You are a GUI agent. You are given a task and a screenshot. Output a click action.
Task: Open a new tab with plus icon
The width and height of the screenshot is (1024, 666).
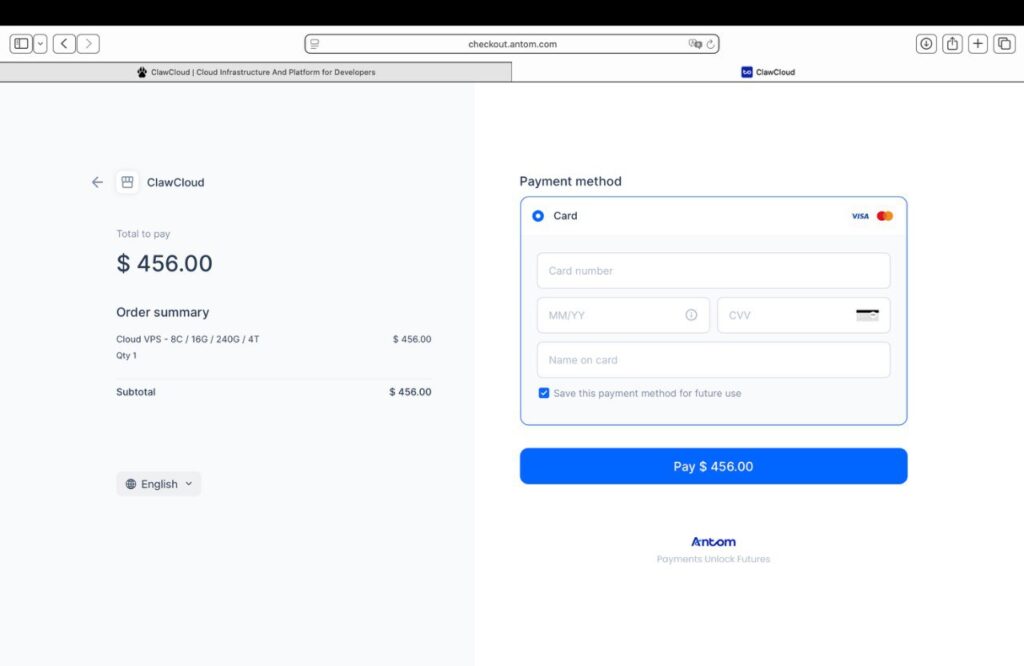[978, 44]
